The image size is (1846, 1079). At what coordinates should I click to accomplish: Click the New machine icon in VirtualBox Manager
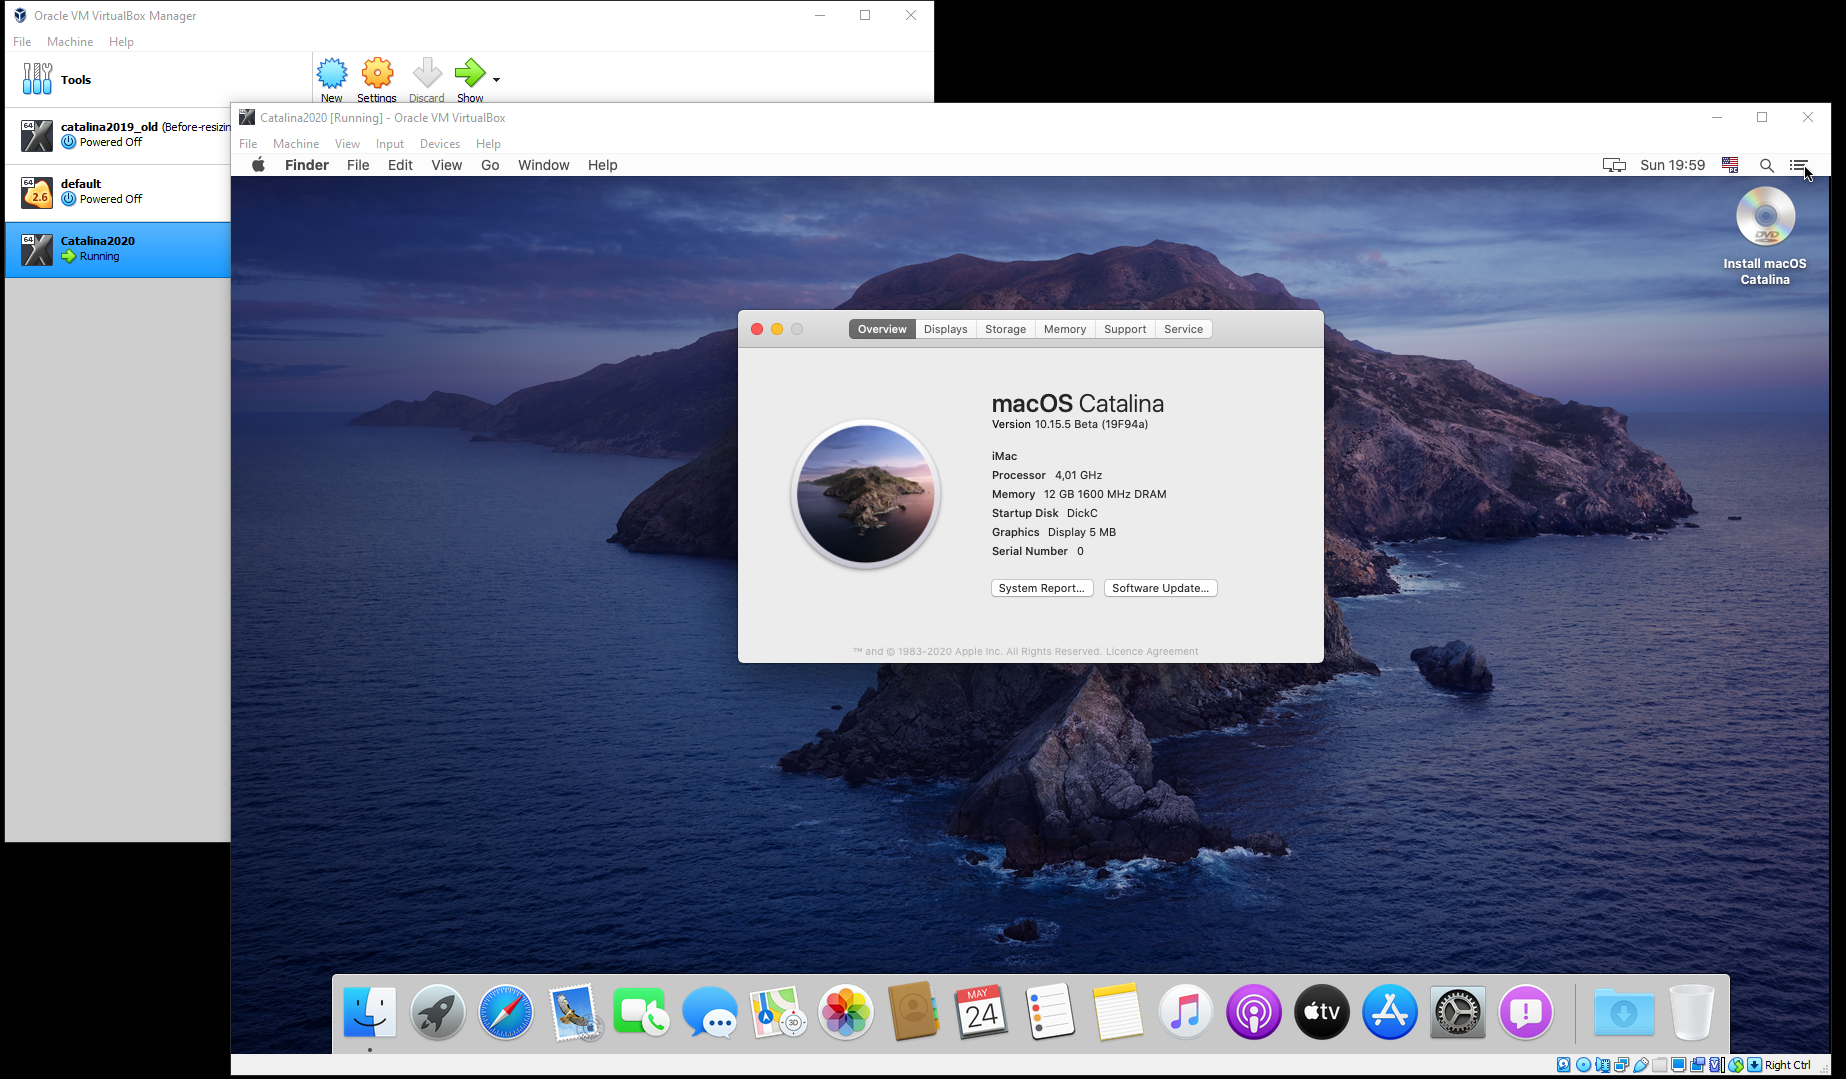coord(332,73)
